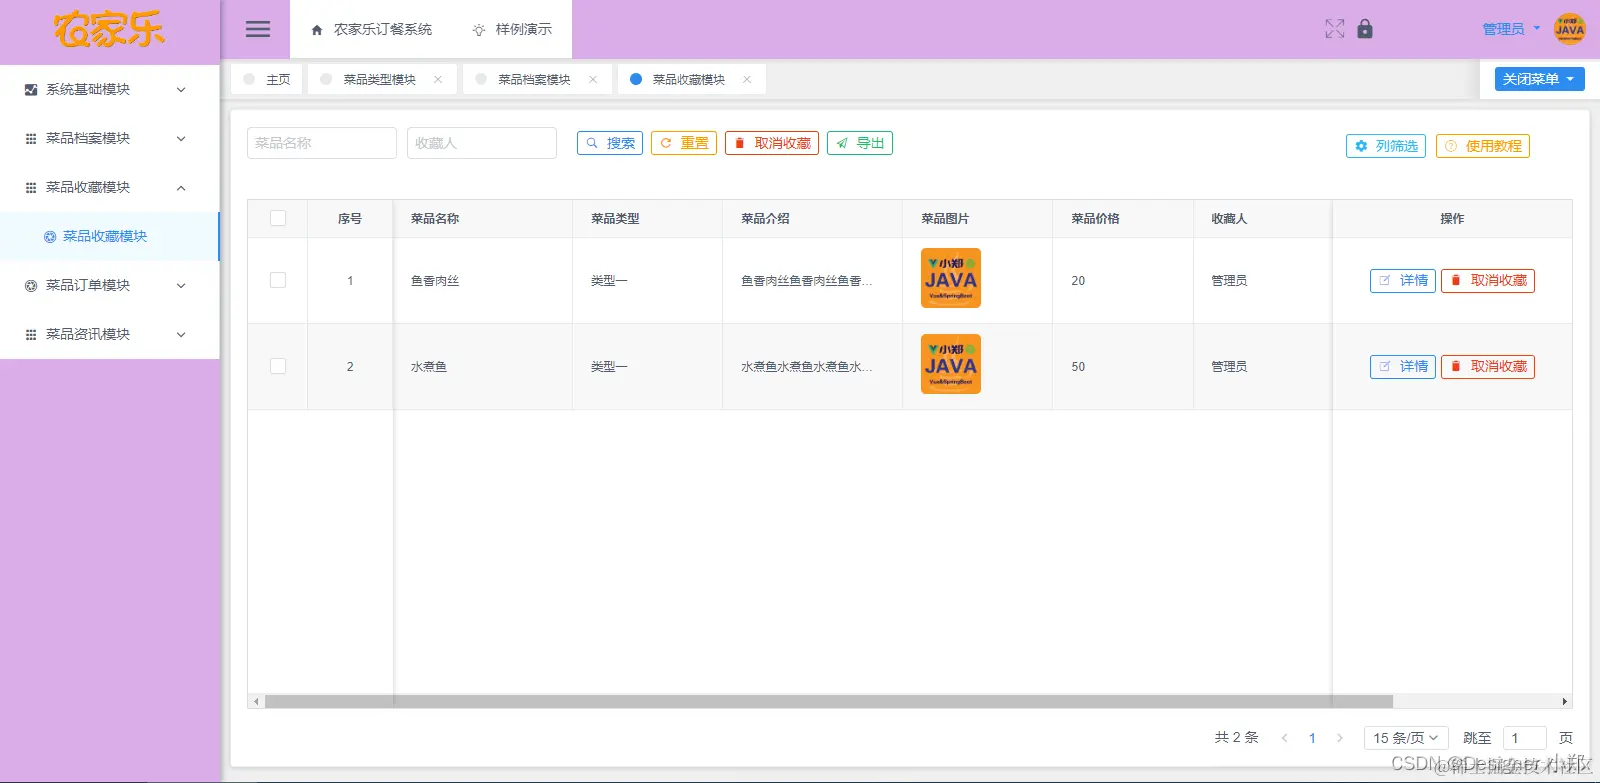
Task: Click the horizontal scrollbar under the table
Action: pyautogui.click(x=829, y=702)
